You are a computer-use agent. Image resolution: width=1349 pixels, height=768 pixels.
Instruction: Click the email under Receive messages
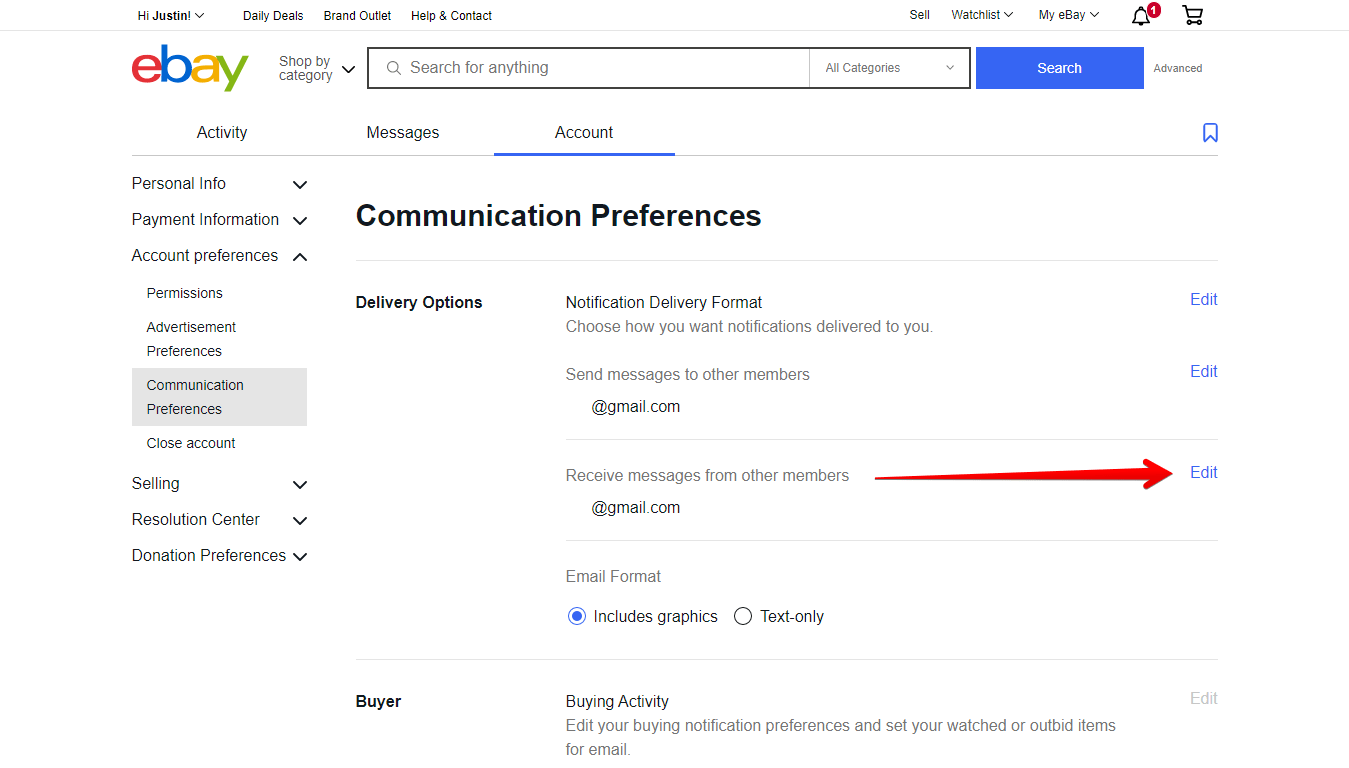click(x=636, y=508)
